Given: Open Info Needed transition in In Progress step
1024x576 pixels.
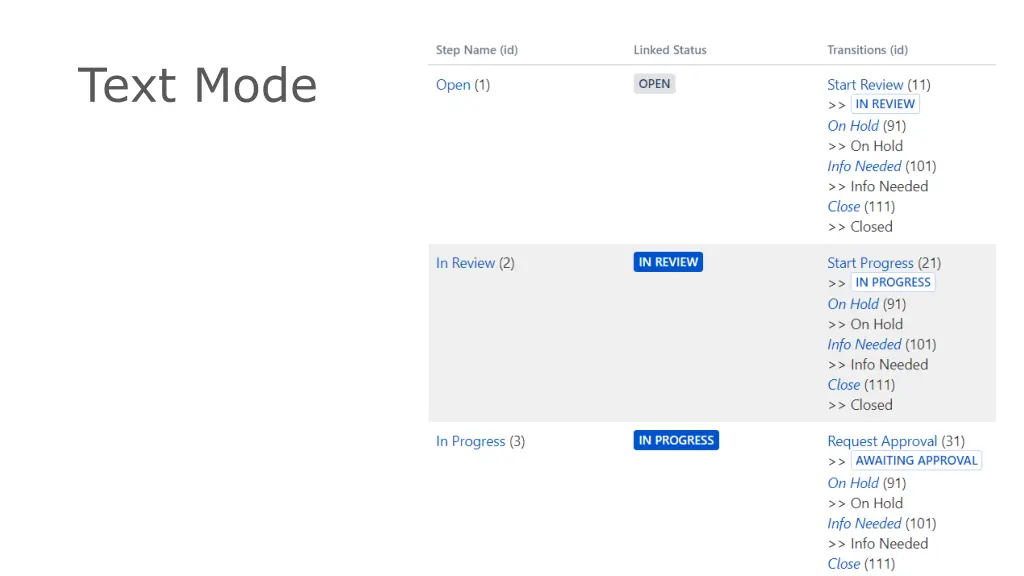Looking at the screenshot, I should point(864,523).
